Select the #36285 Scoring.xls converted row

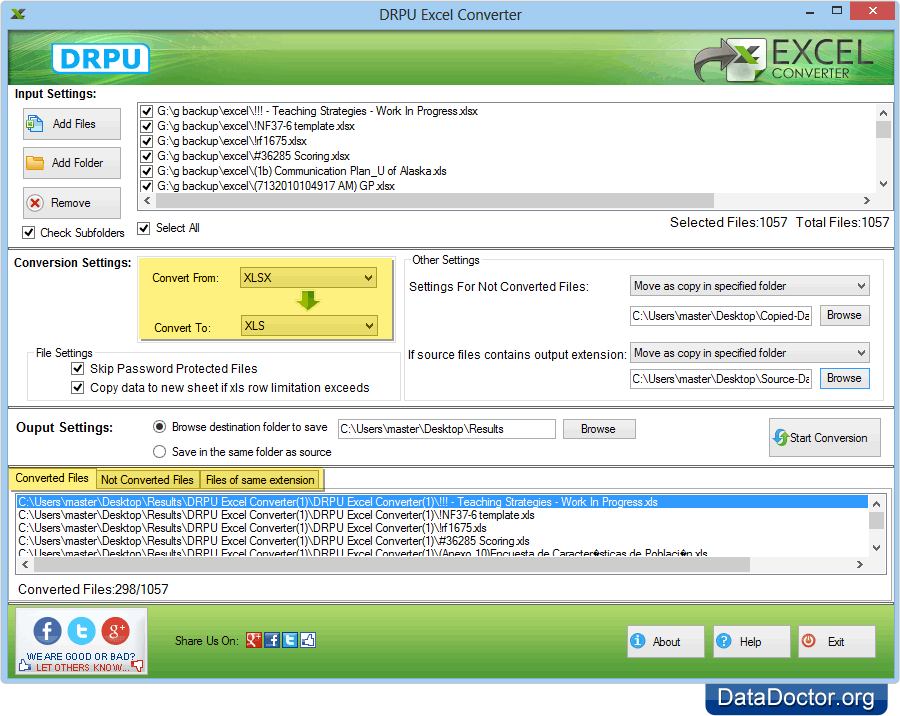coord(442,541)
